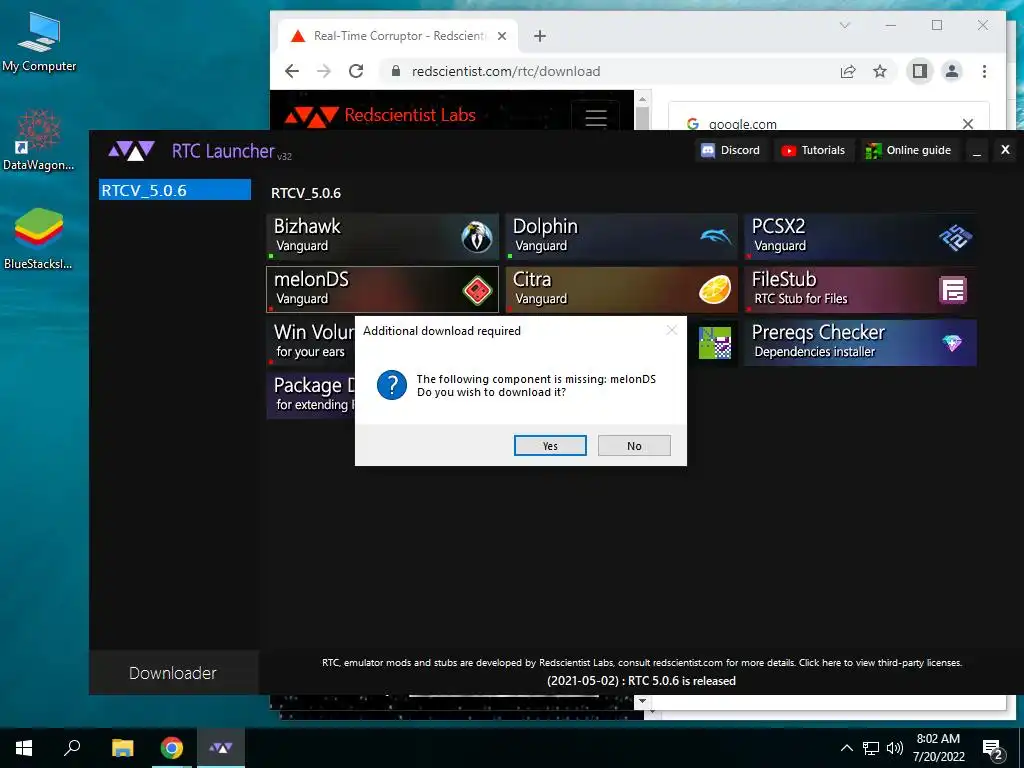Open the Redscientist Labs hamburger menu
This screenshot has width=1024, height=768.
tap(596, 118)
